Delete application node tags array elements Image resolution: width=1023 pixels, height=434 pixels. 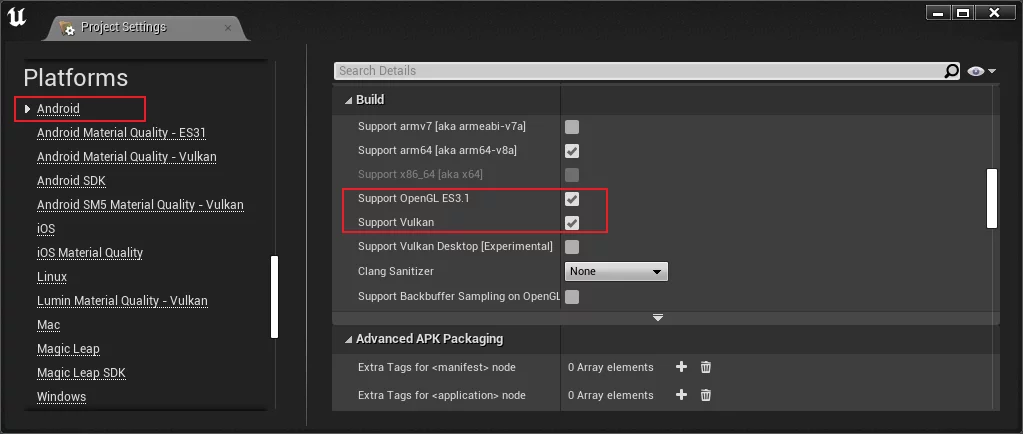click(x=706, y=395)
